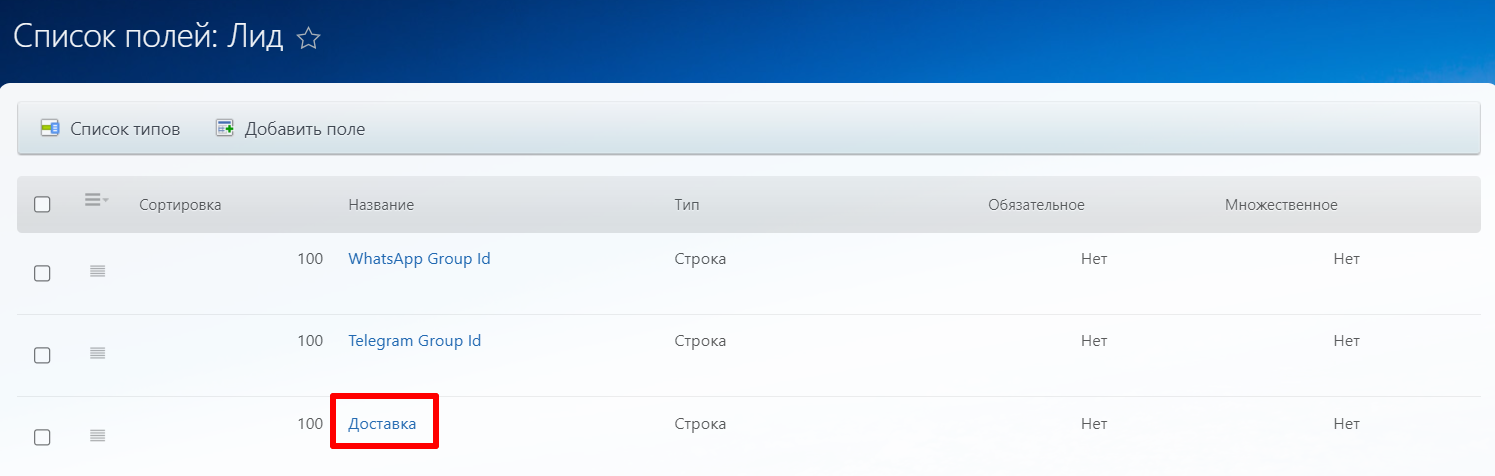
Task: Select the Доставка row checkbox
Action: [x=42, y=437]
